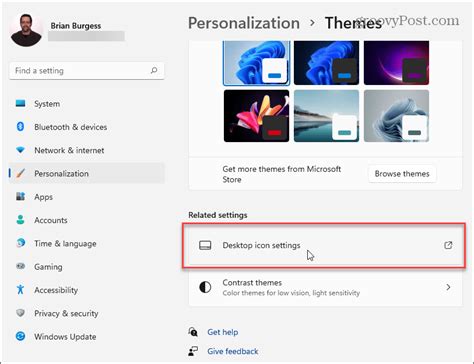
Task: Open the Give feedback link
Action: tap(233, 351)
